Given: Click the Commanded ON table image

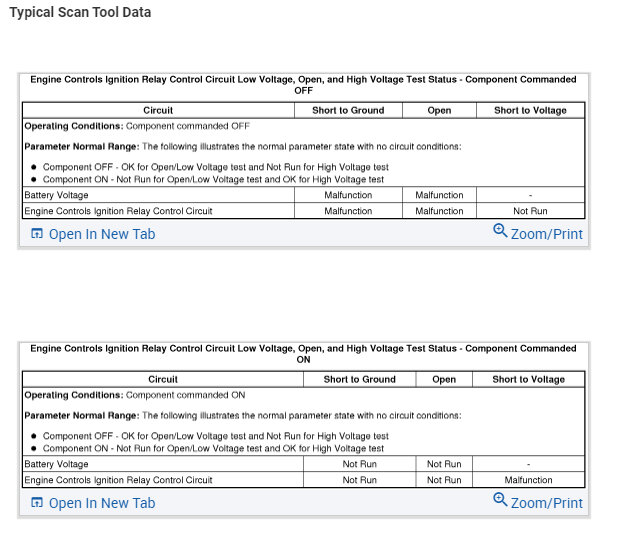Looking at the screenshot, I should pos(303,416).
